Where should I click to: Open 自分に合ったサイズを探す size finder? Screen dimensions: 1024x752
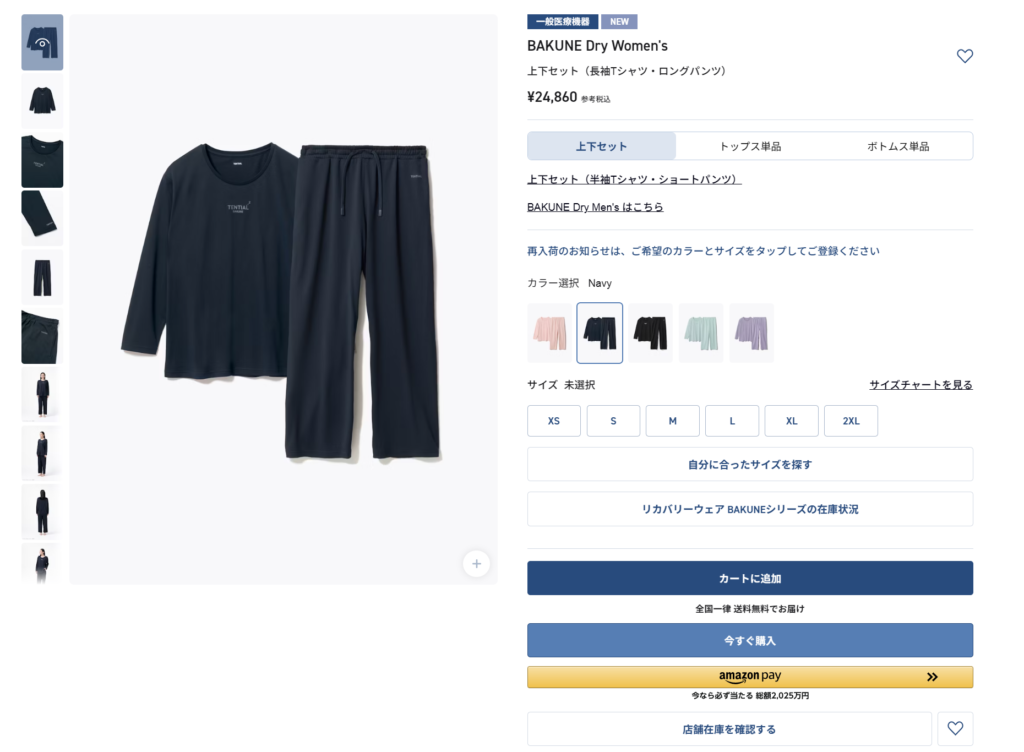750,464
